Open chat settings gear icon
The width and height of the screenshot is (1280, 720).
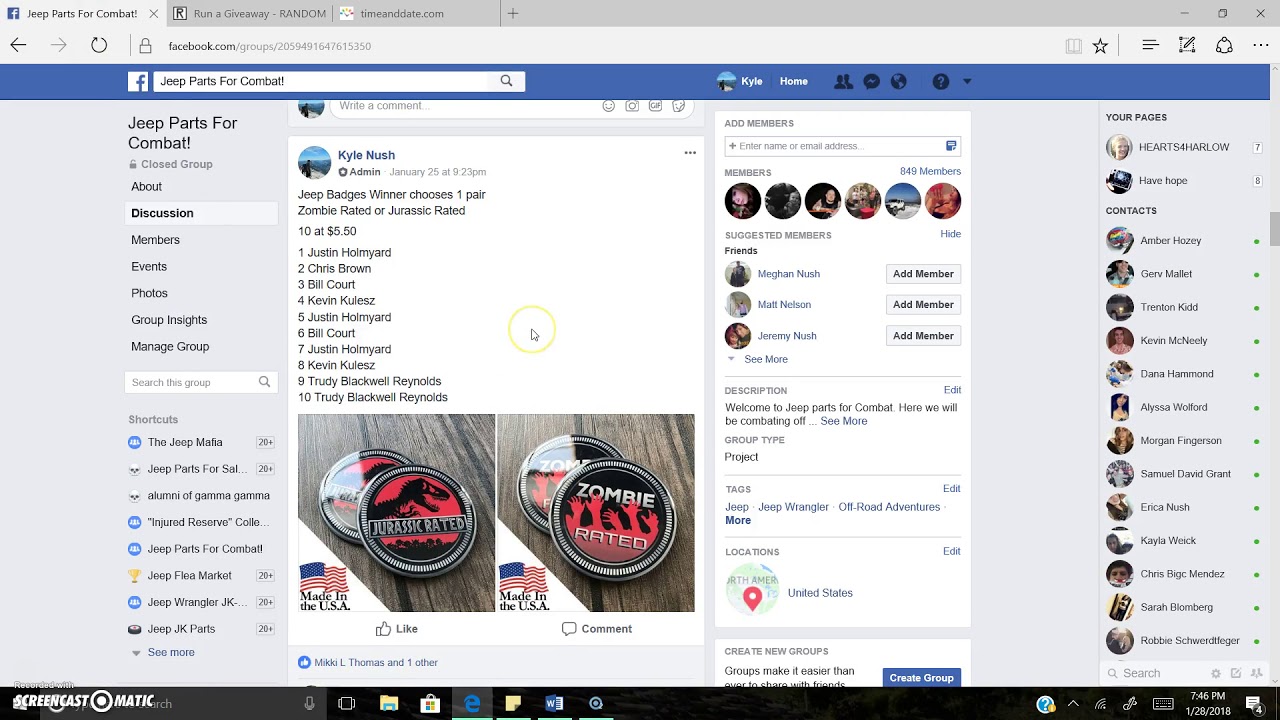tap(1216, 674)
